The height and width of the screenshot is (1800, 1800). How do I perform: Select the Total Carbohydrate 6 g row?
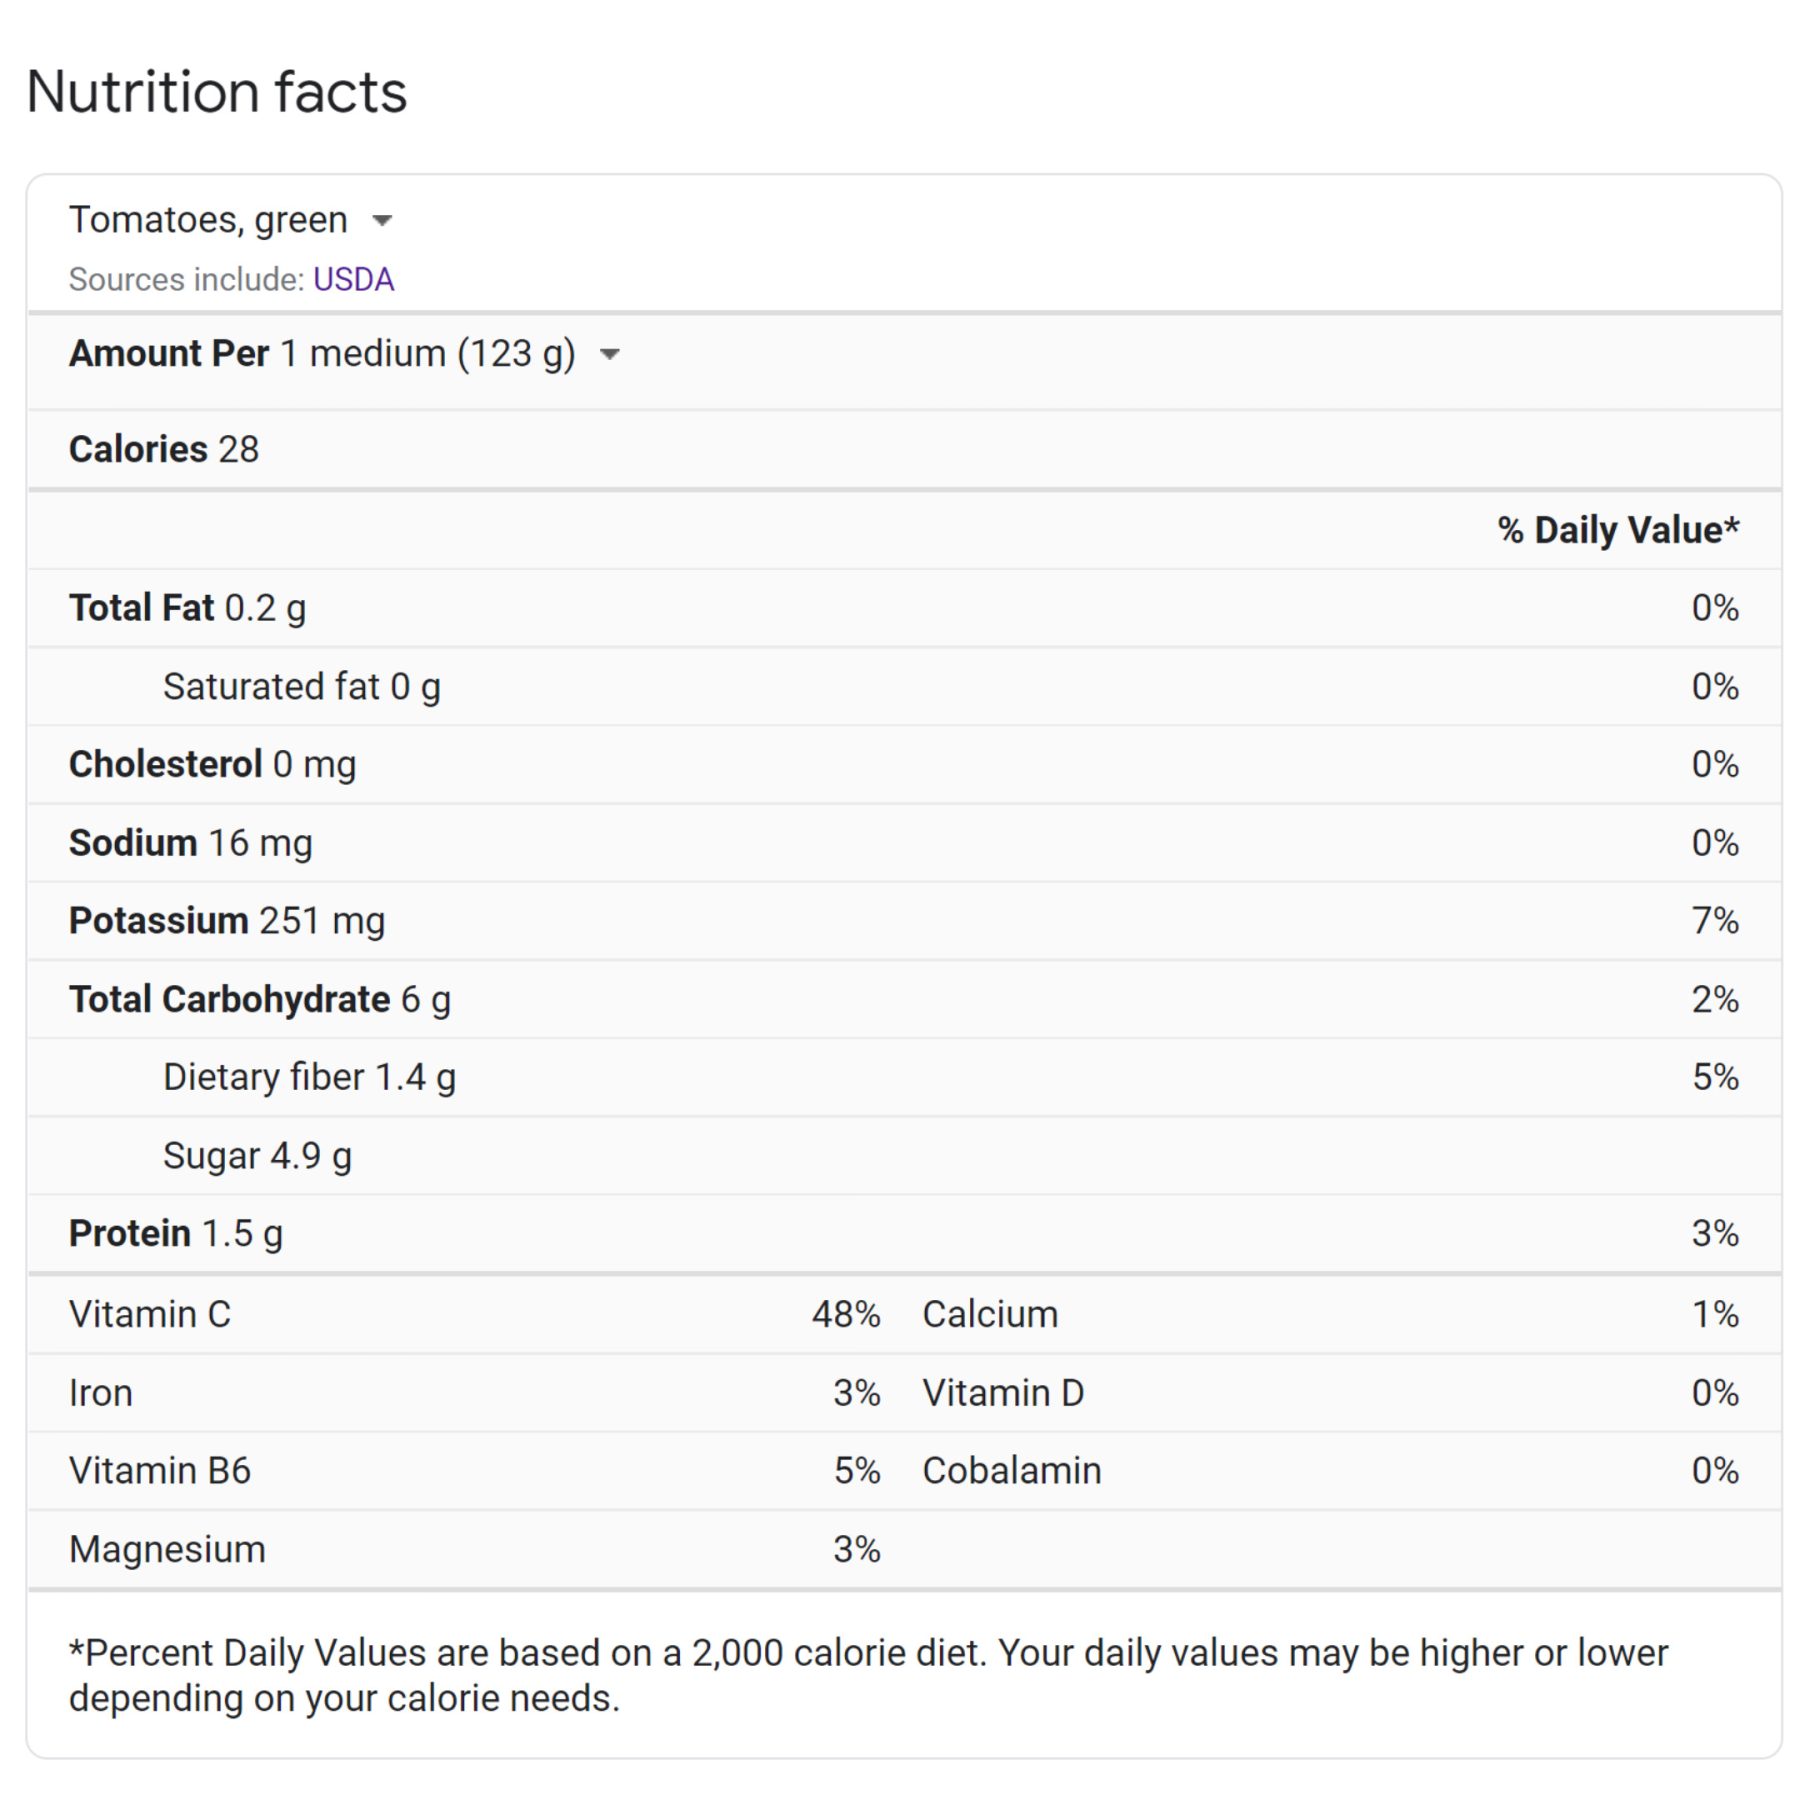pos(259,999)
